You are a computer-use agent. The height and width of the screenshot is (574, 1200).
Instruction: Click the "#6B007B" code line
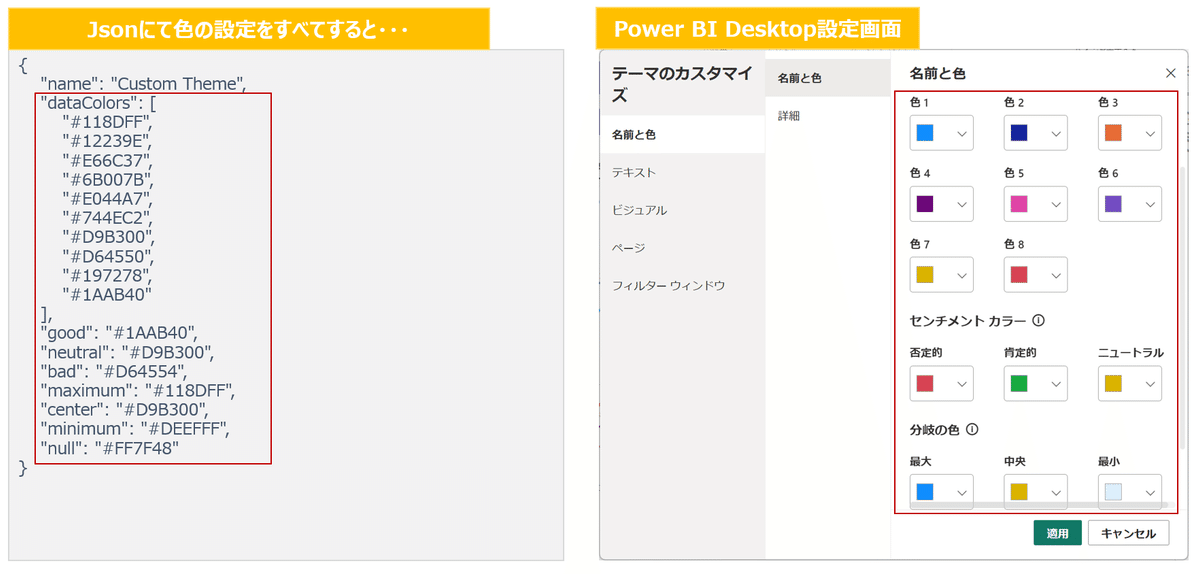pos(108,179)
